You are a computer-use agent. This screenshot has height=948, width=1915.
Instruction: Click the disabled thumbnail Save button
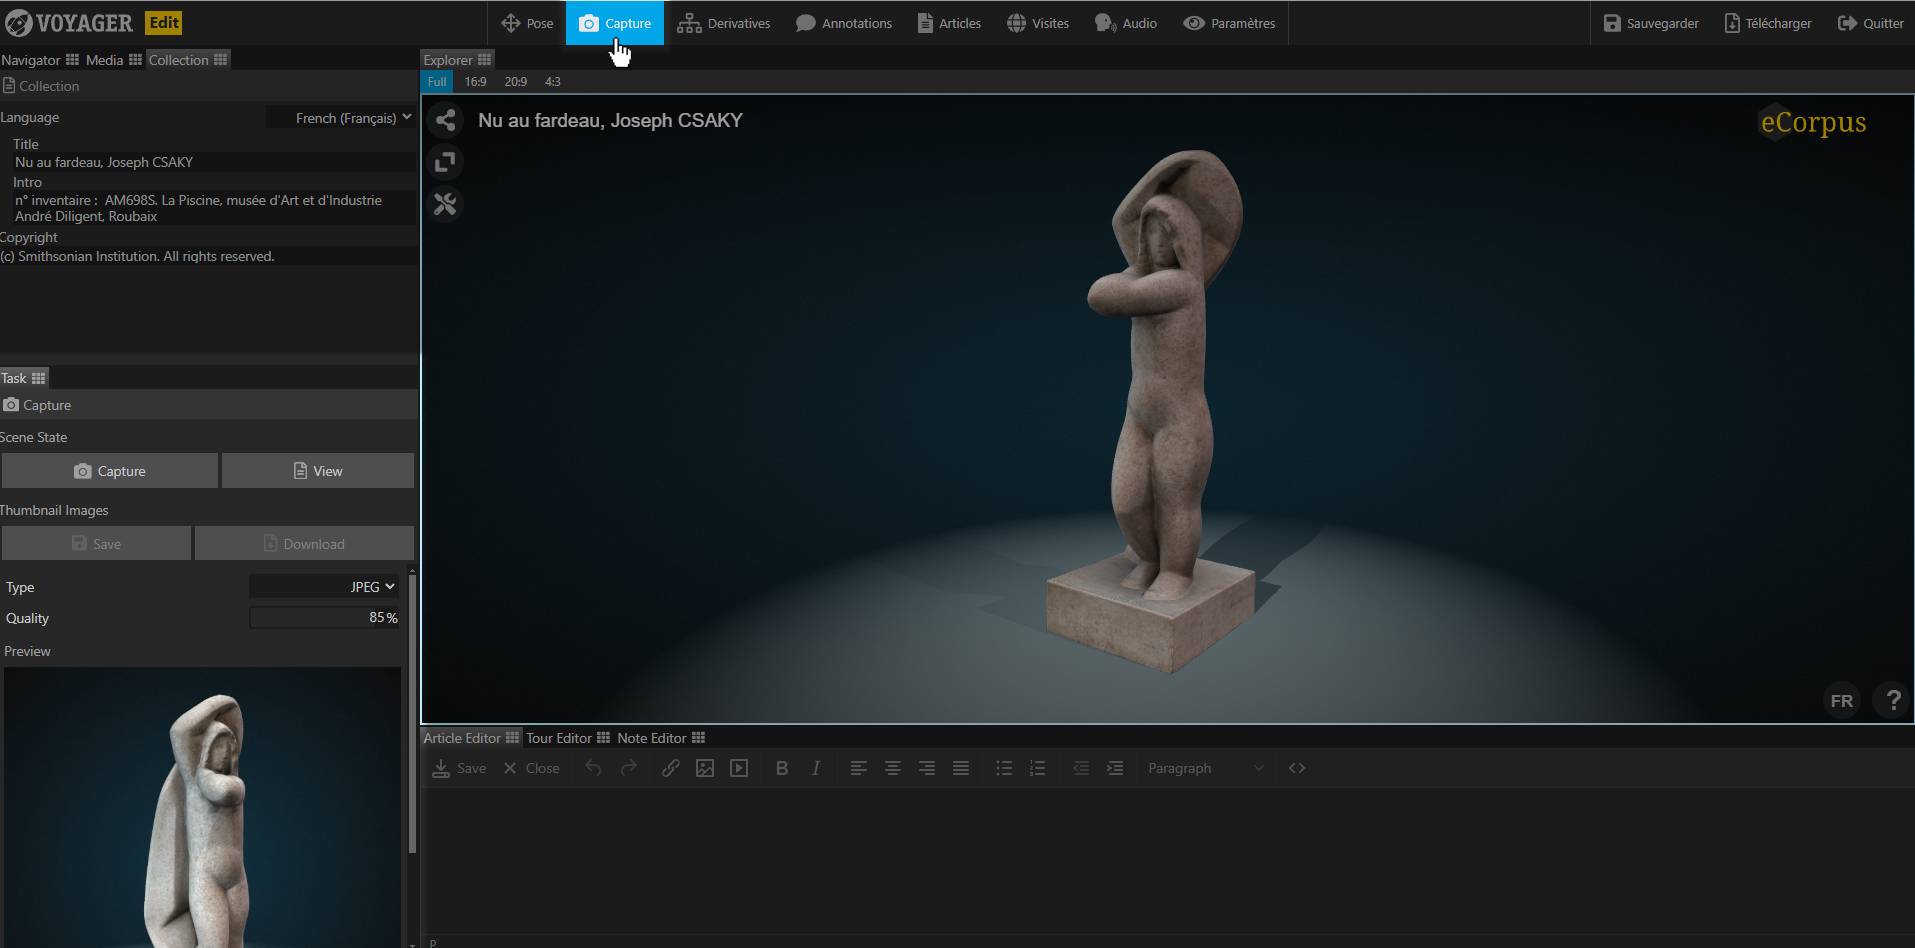(x=96, y=544)
